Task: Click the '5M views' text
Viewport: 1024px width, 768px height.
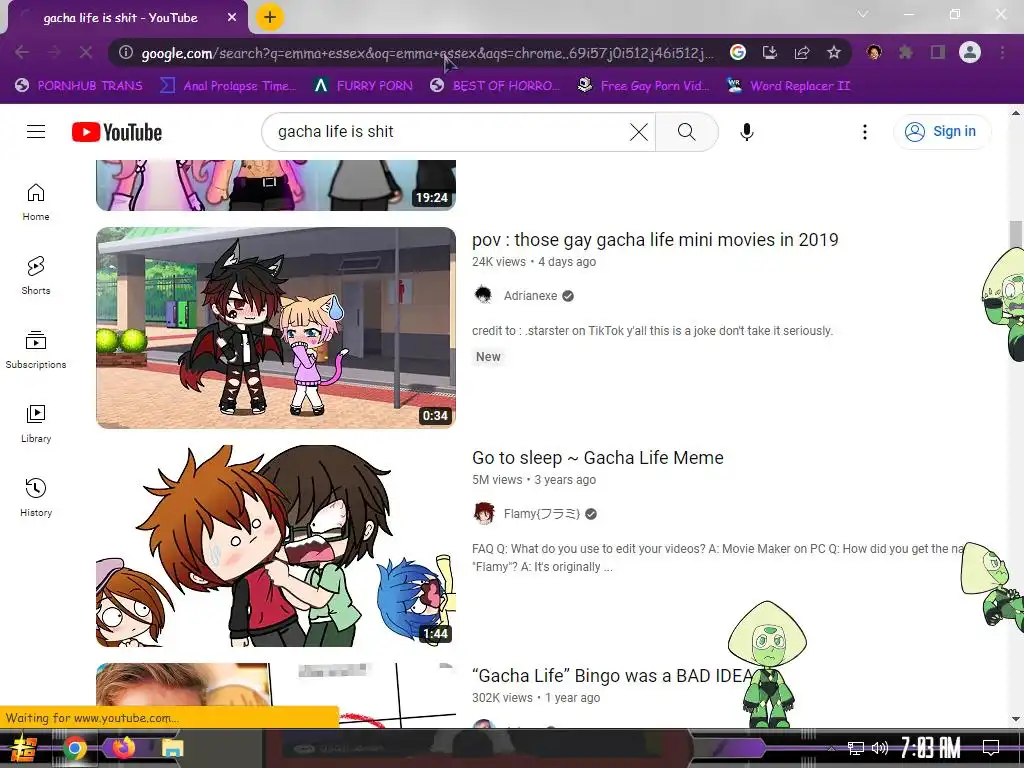Action: tap(497, 480)
